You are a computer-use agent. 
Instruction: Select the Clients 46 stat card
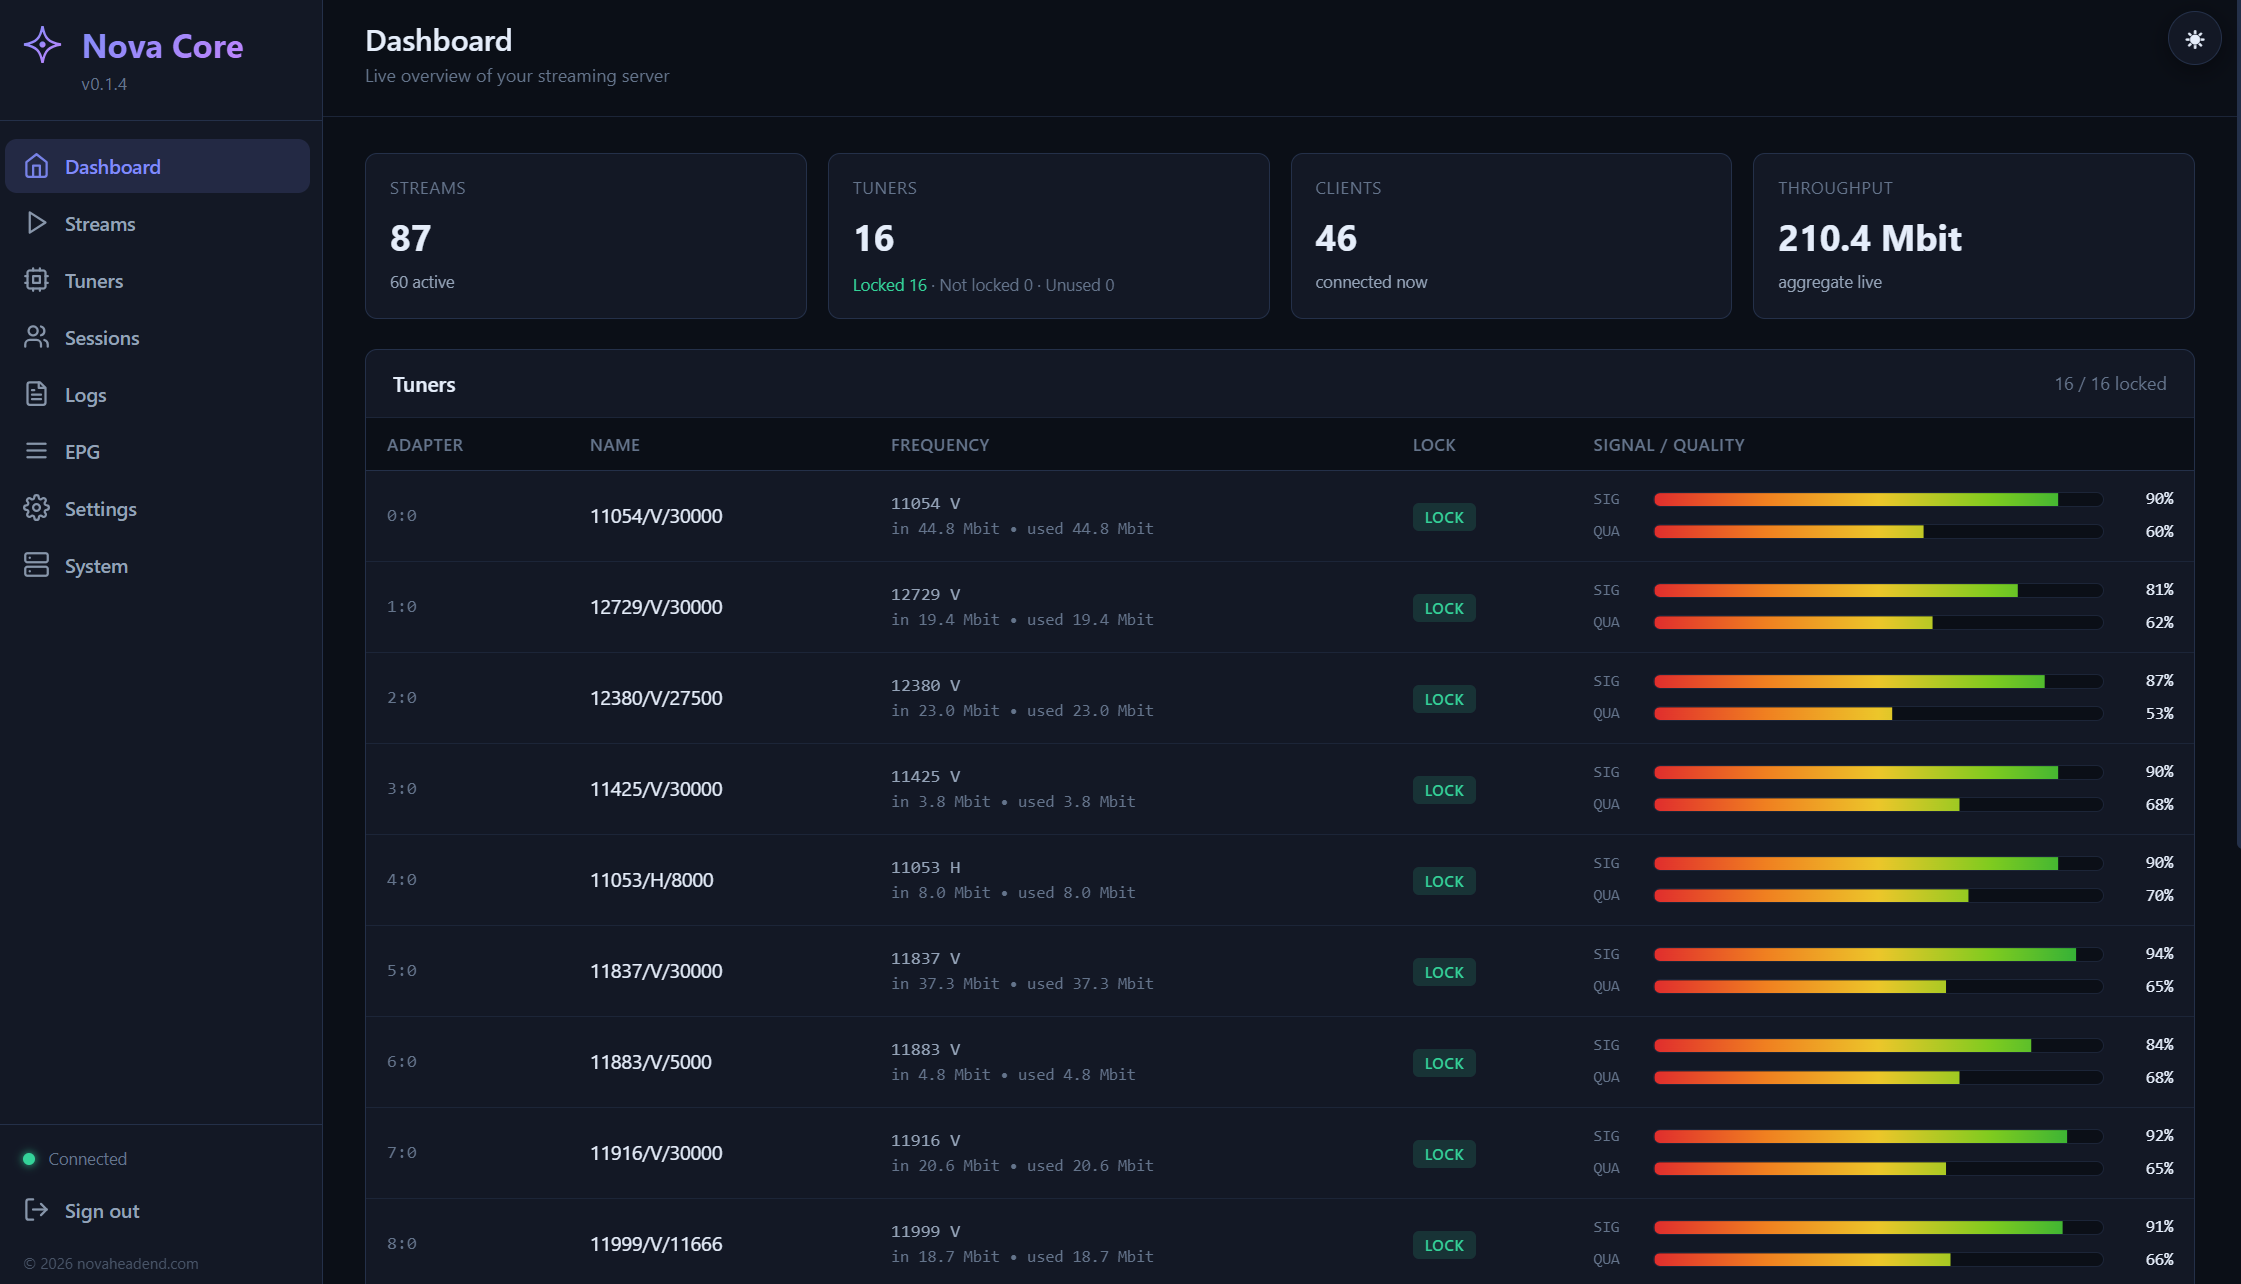[1511, 236]
